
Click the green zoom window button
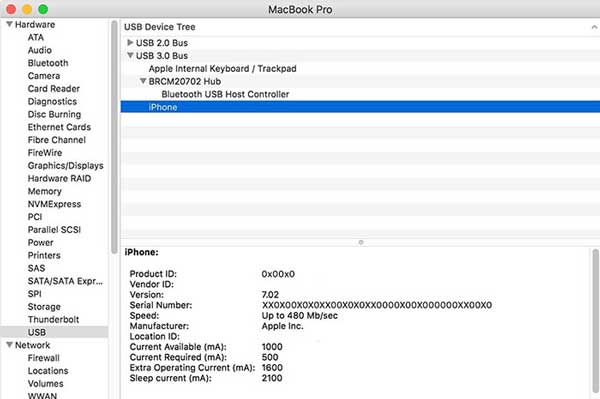43,9
